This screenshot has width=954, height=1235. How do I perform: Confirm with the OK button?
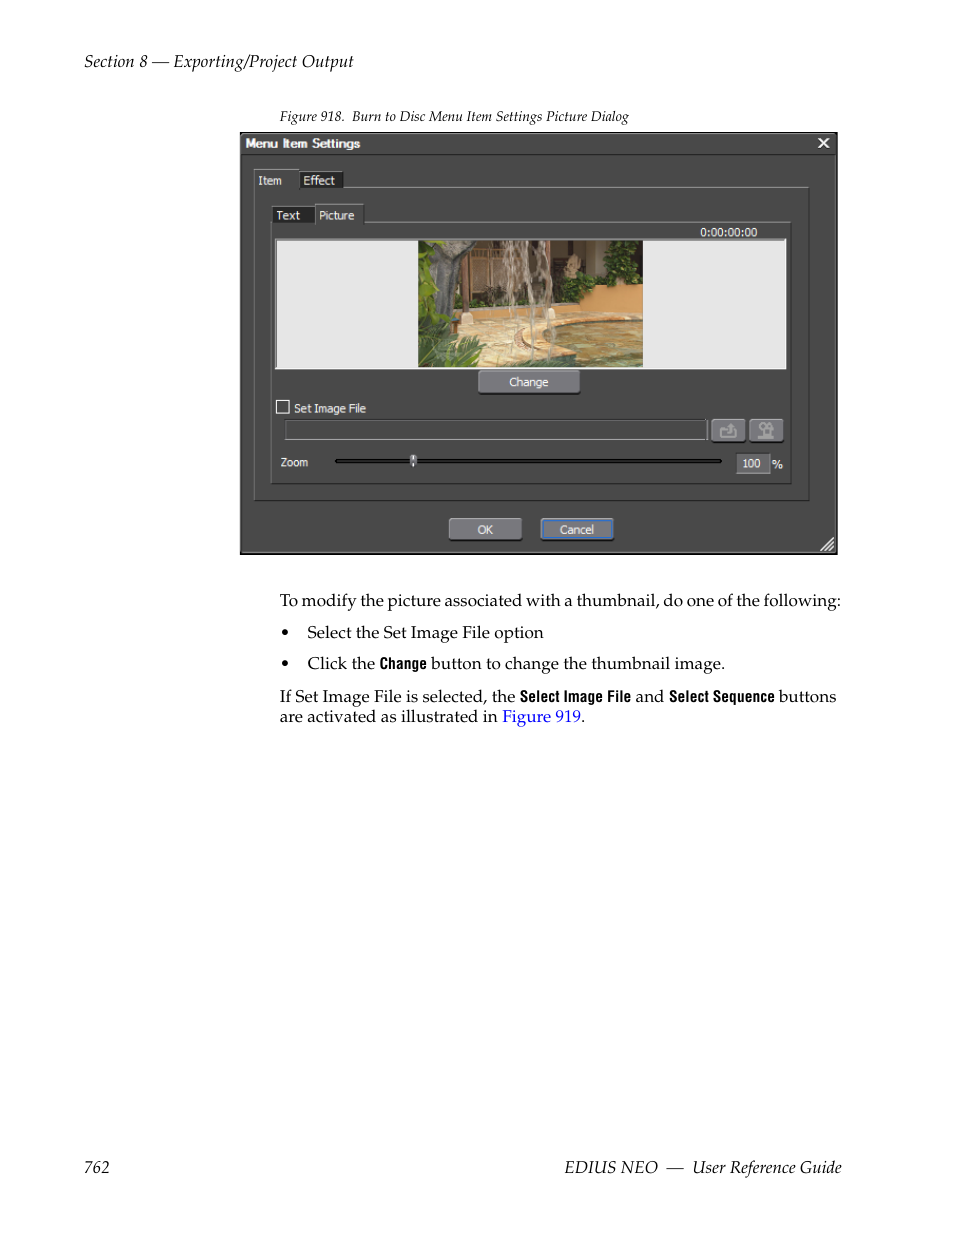pyautogui.click(x=485, y=529)
